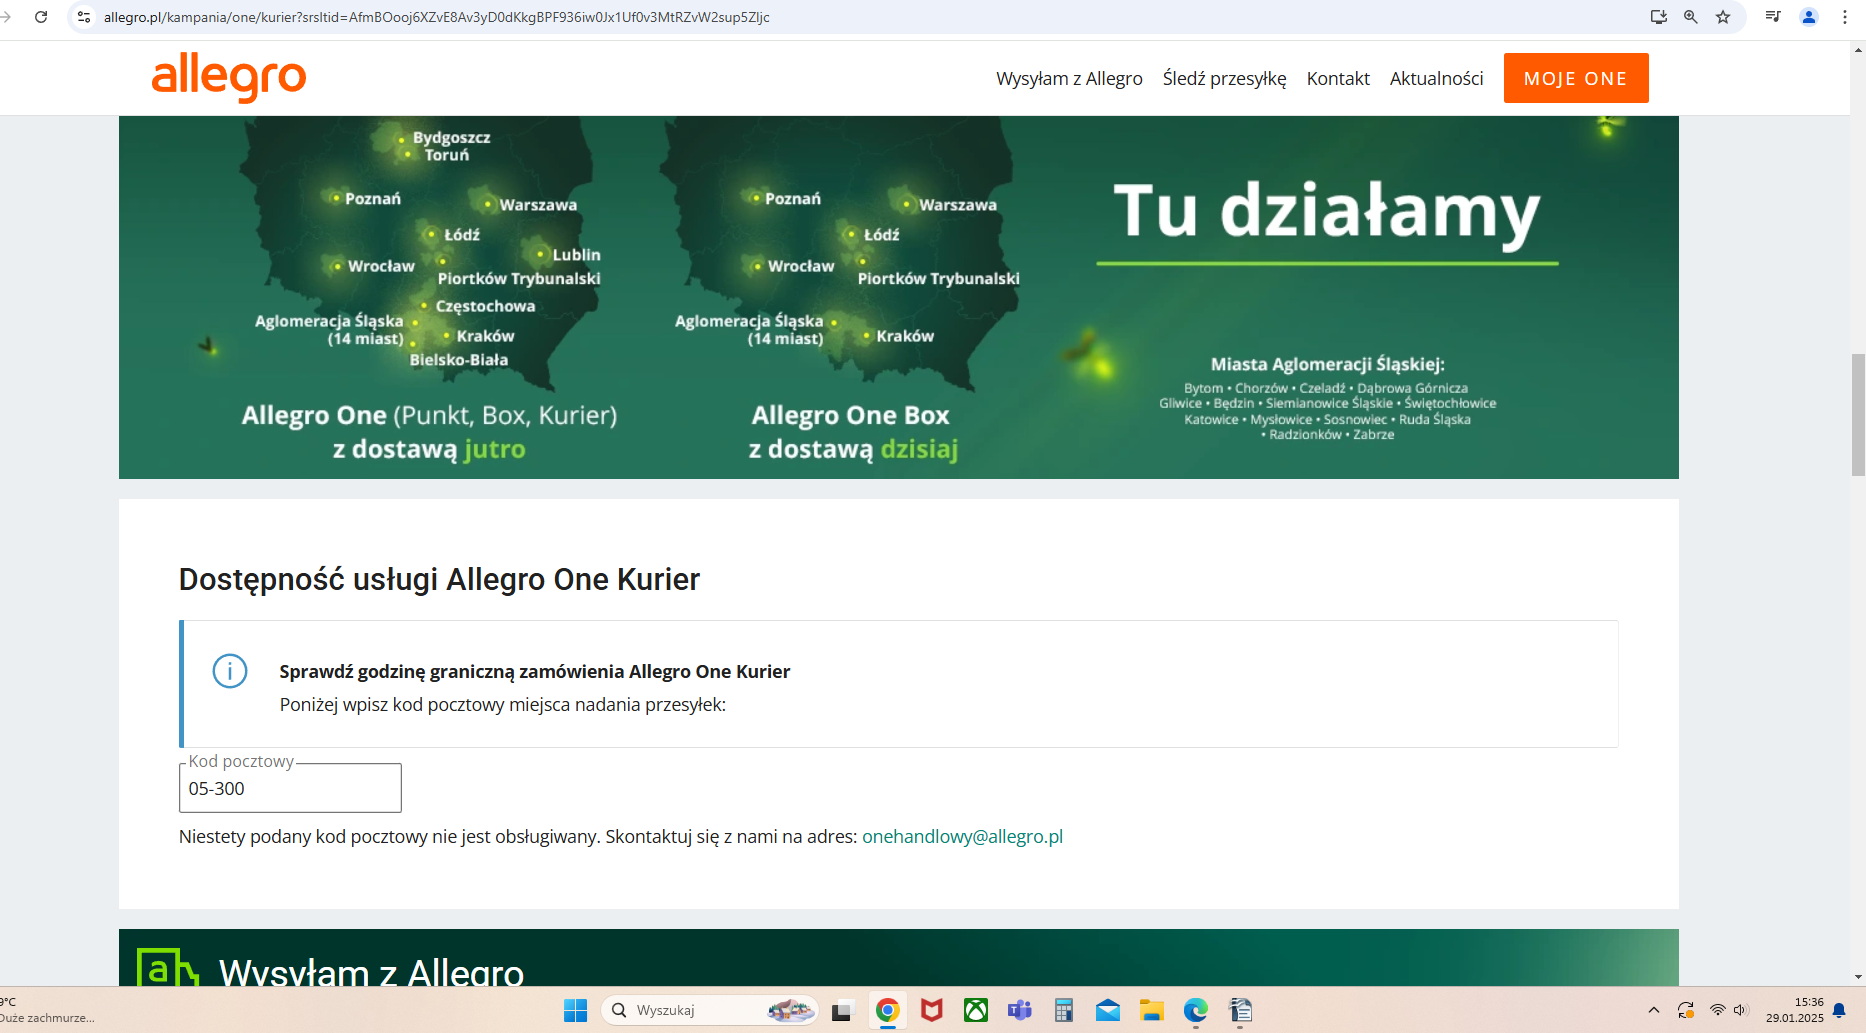Click the Kod pocztowy input field

[290, 789]
